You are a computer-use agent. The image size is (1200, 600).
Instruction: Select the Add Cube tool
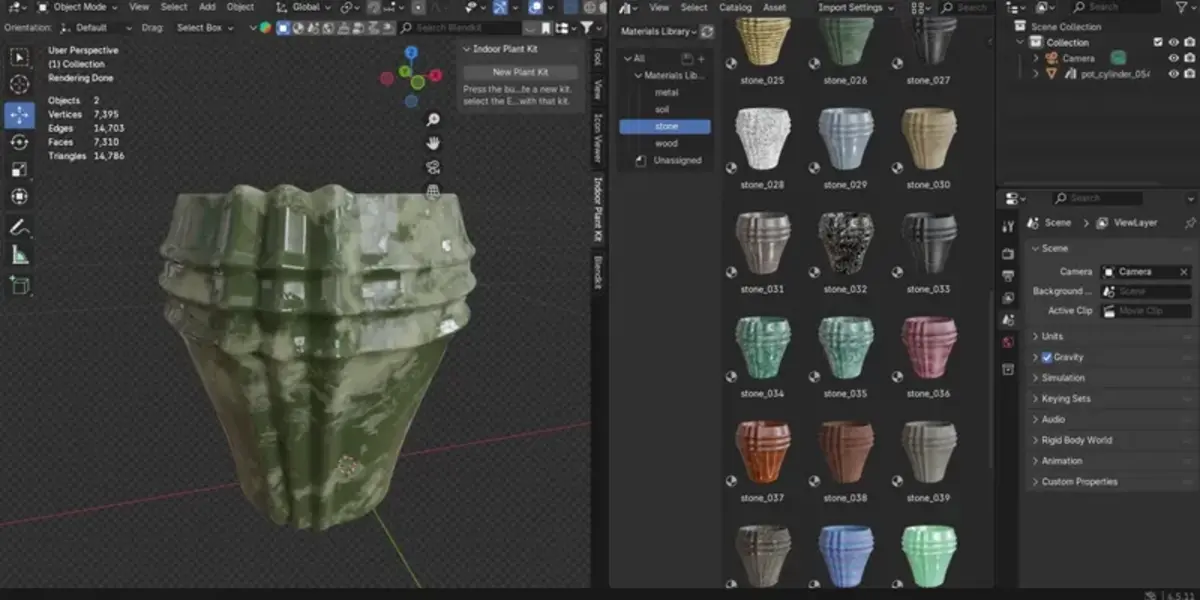click(x=19, y=286)
